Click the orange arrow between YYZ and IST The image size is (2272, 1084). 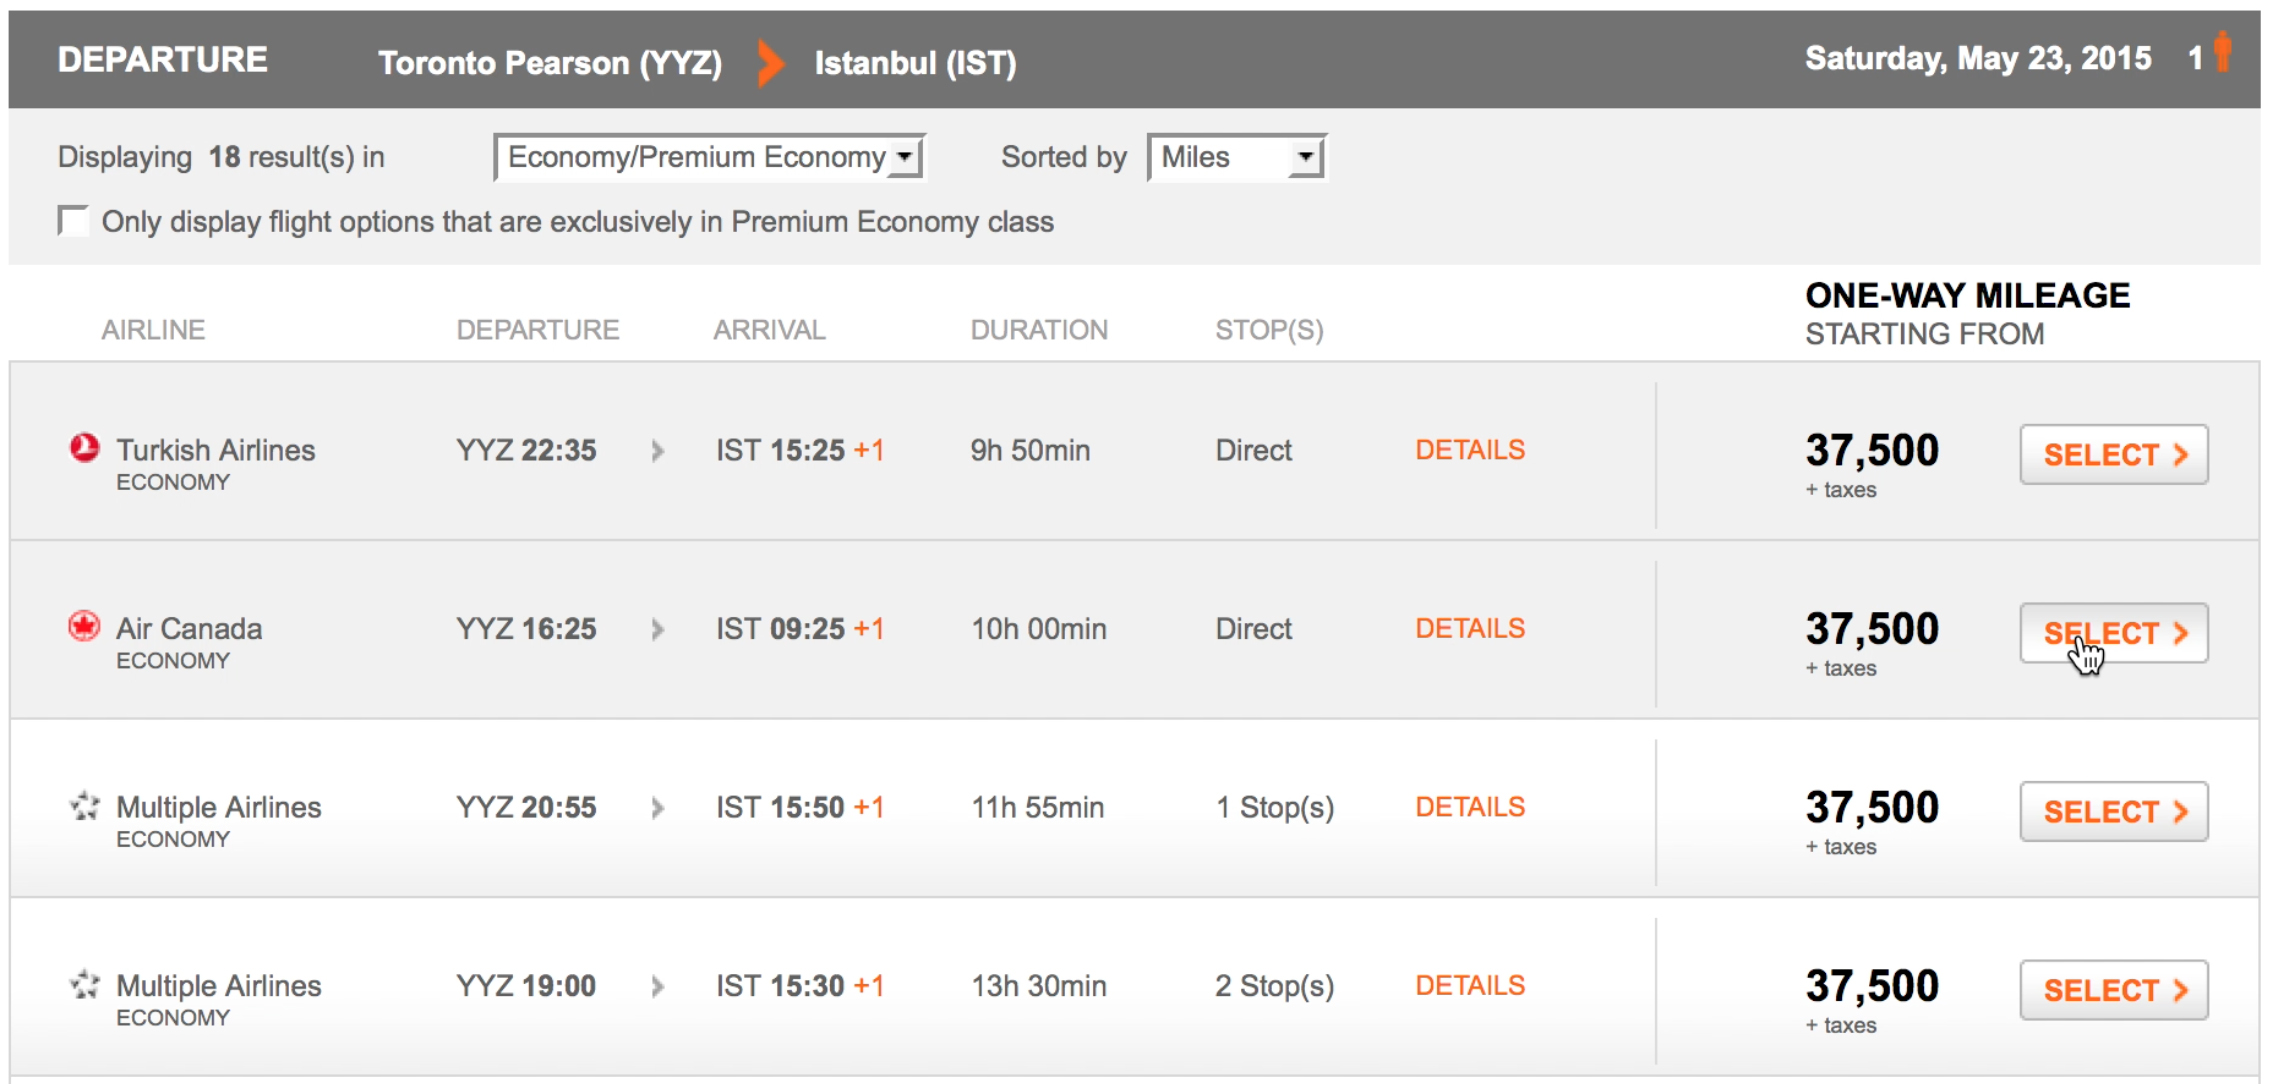coord(770,62)
